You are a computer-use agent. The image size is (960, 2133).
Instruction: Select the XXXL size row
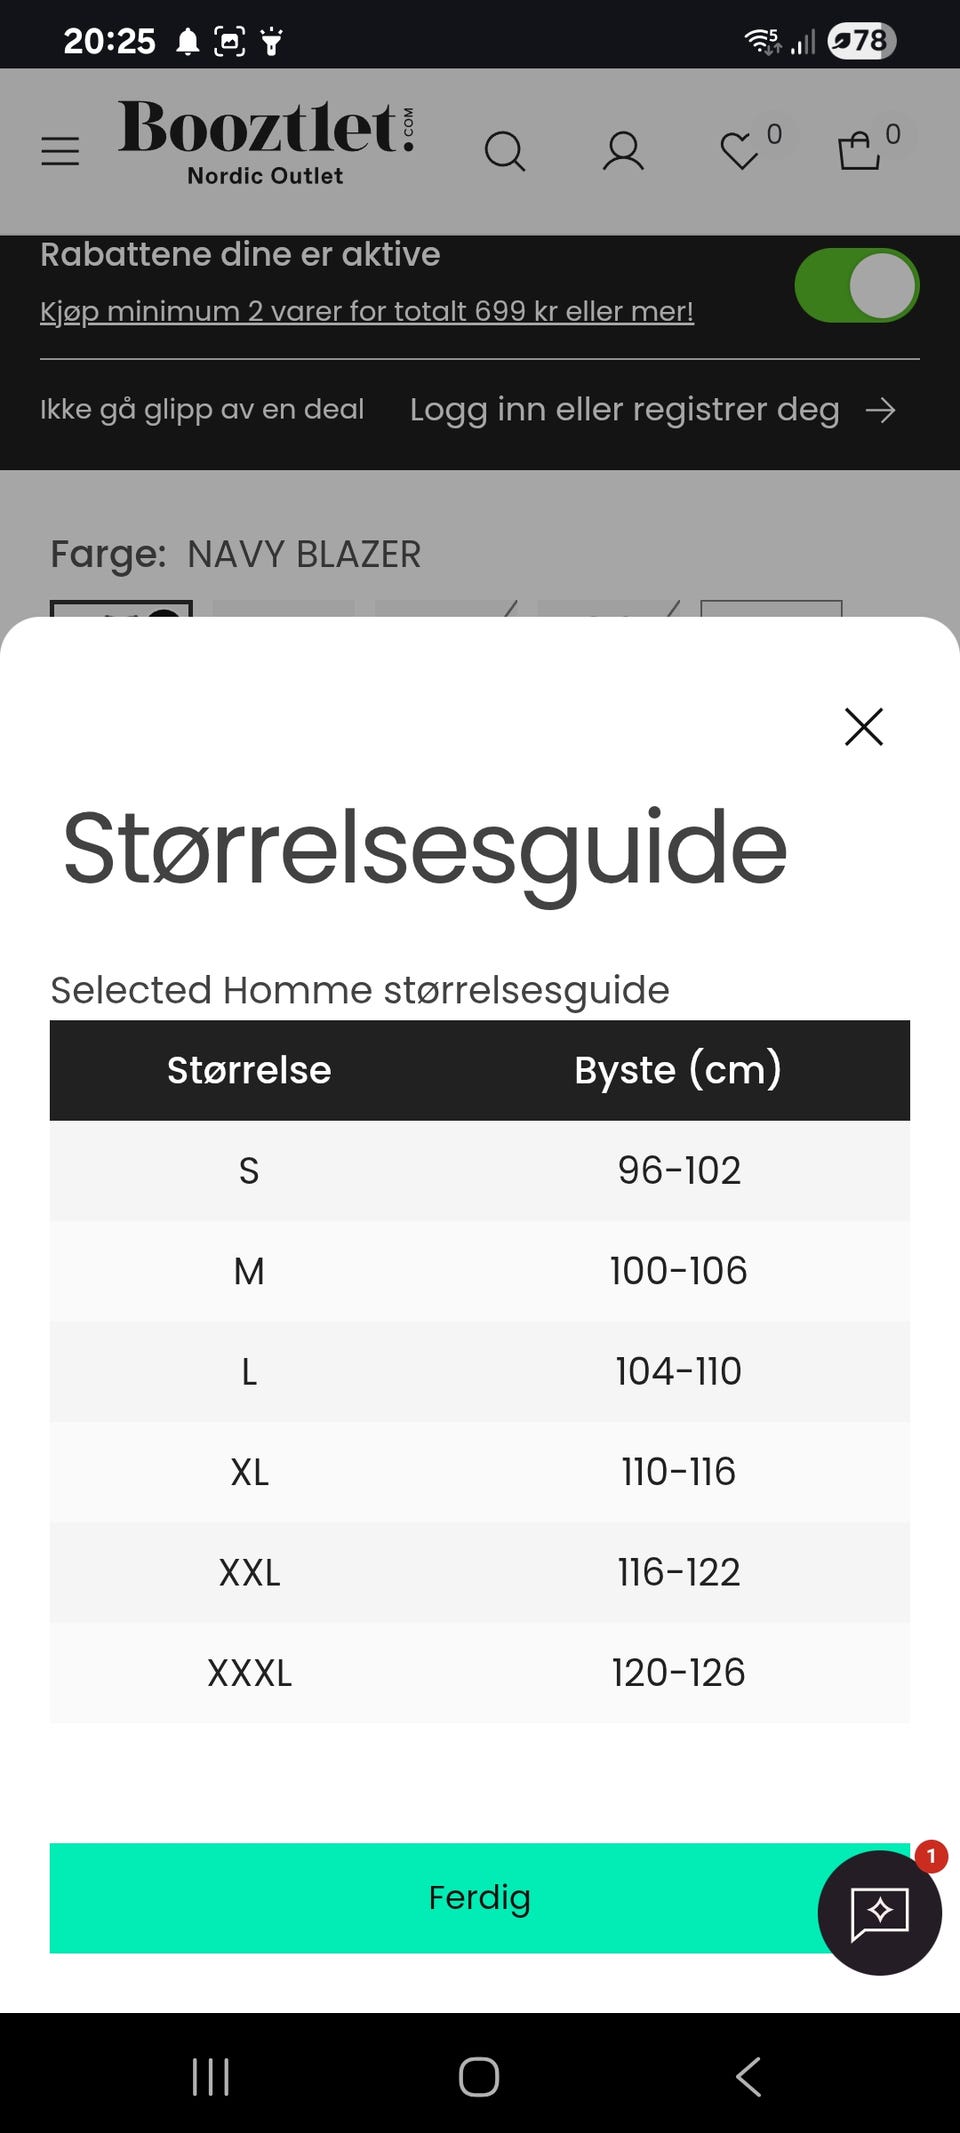tap(480, 1672)
